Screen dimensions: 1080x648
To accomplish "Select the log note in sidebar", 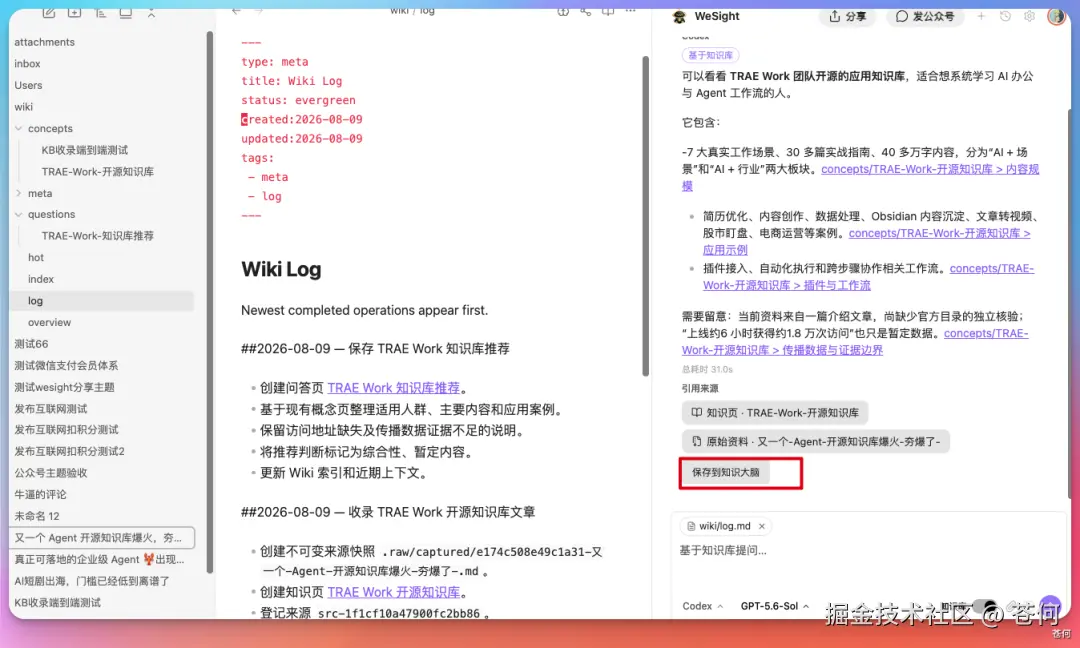I will [102, 301].
